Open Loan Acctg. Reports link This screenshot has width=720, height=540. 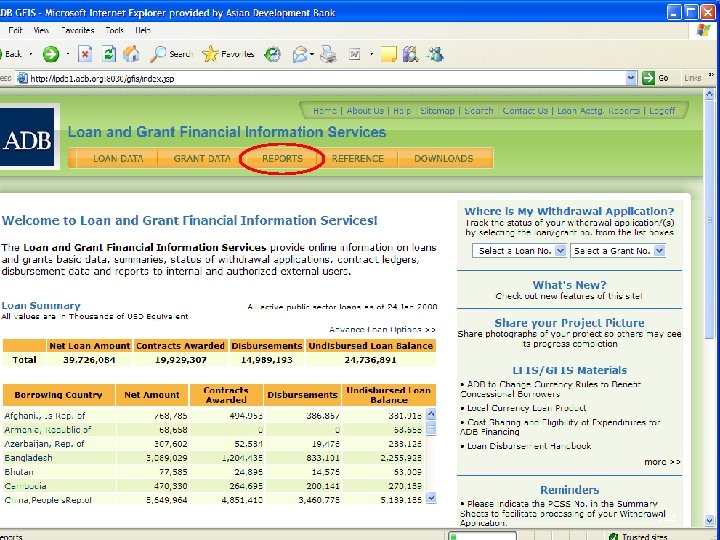(x=598, y=111)
